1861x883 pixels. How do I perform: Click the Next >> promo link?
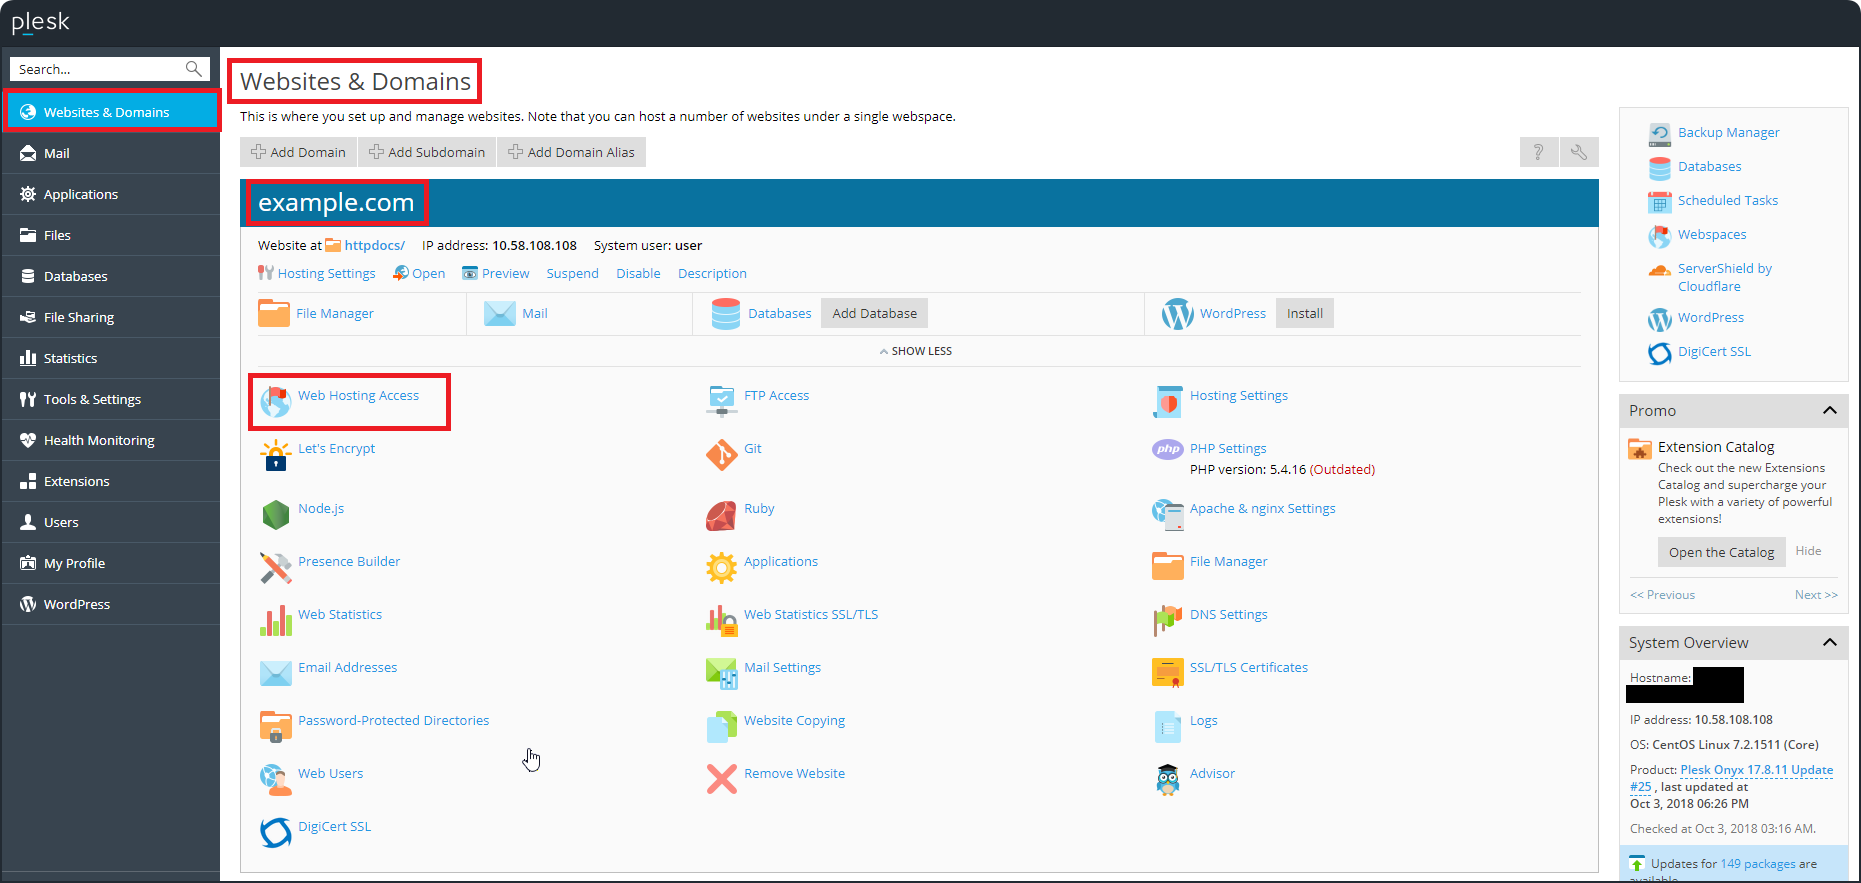click(x=1816, y=595)
